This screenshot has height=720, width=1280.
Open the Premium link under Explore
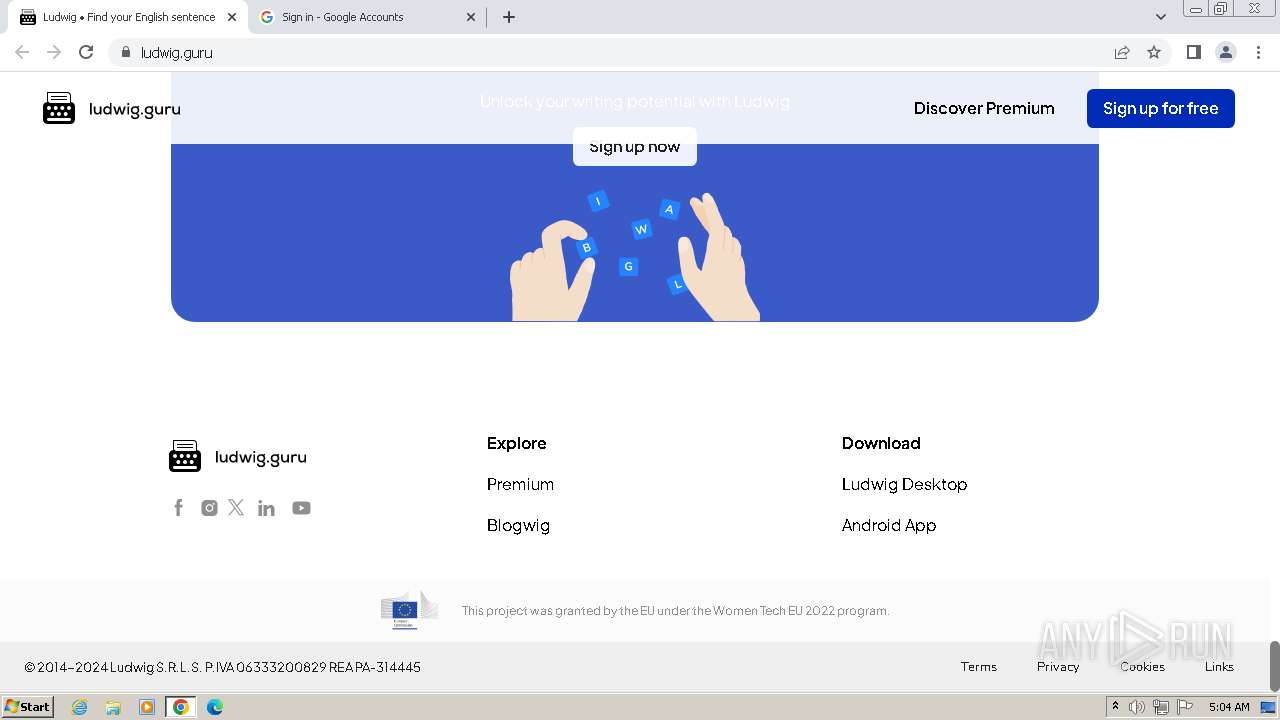point(520,484)
